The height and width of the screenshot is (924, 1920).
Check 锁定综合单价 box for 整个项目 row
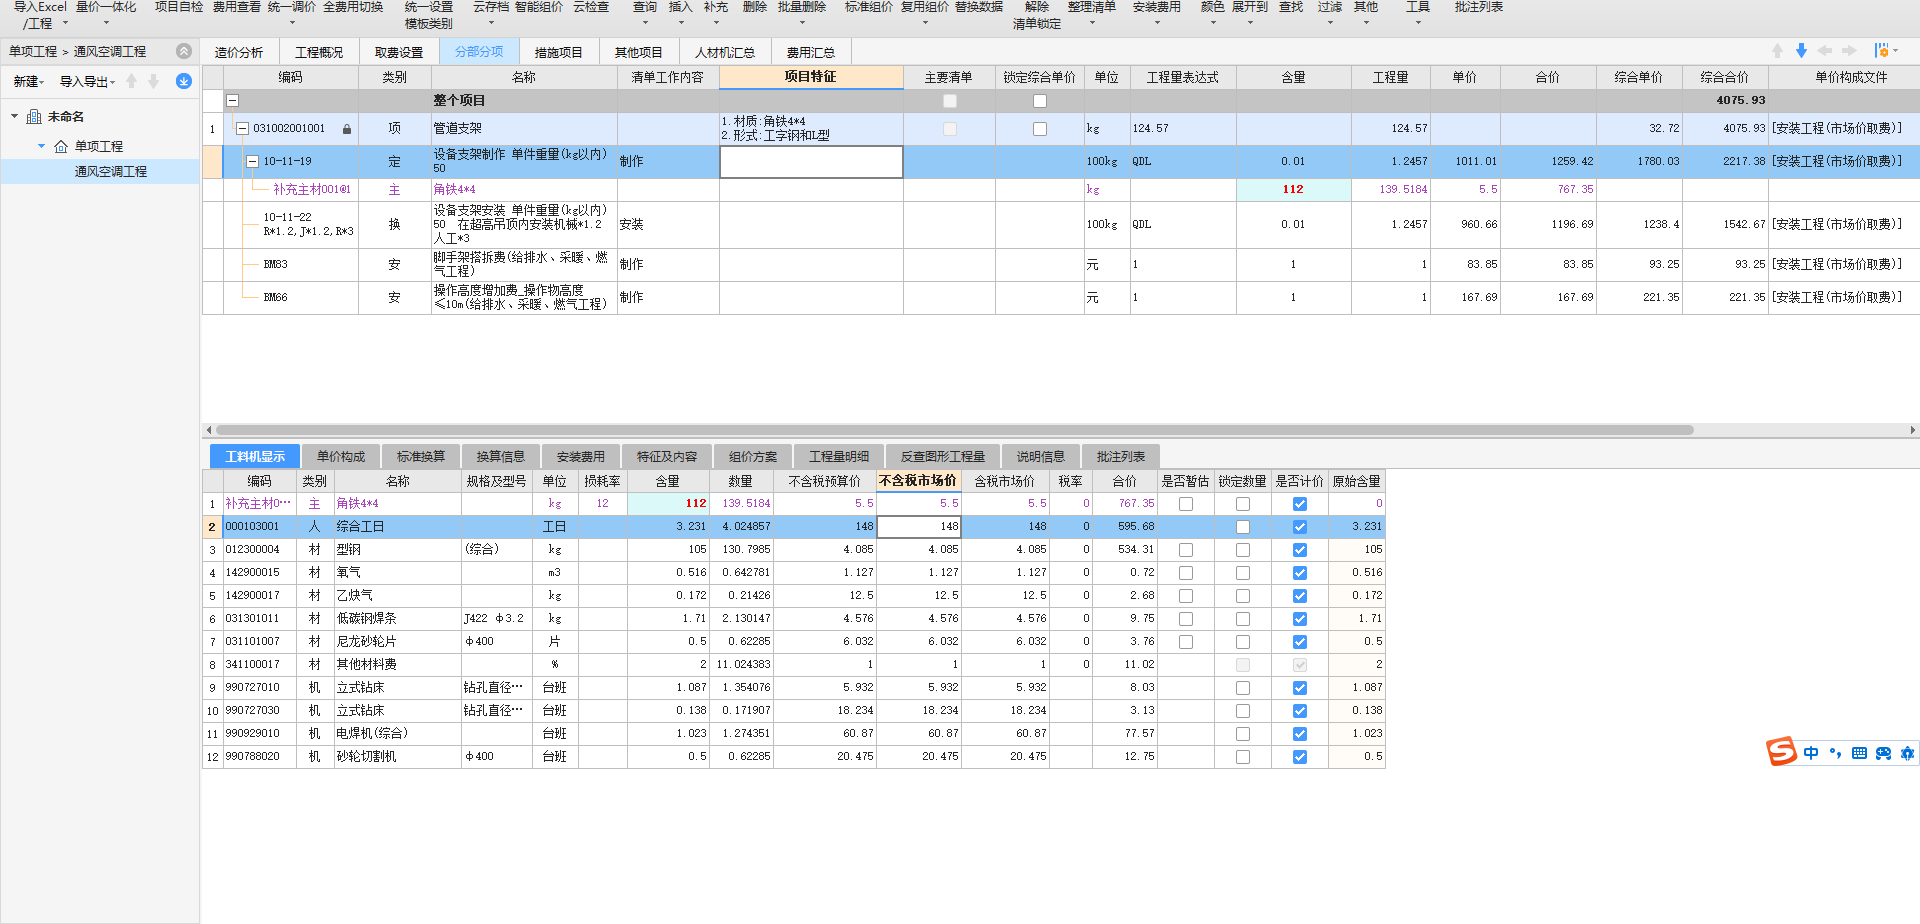tap(1040, 101)
